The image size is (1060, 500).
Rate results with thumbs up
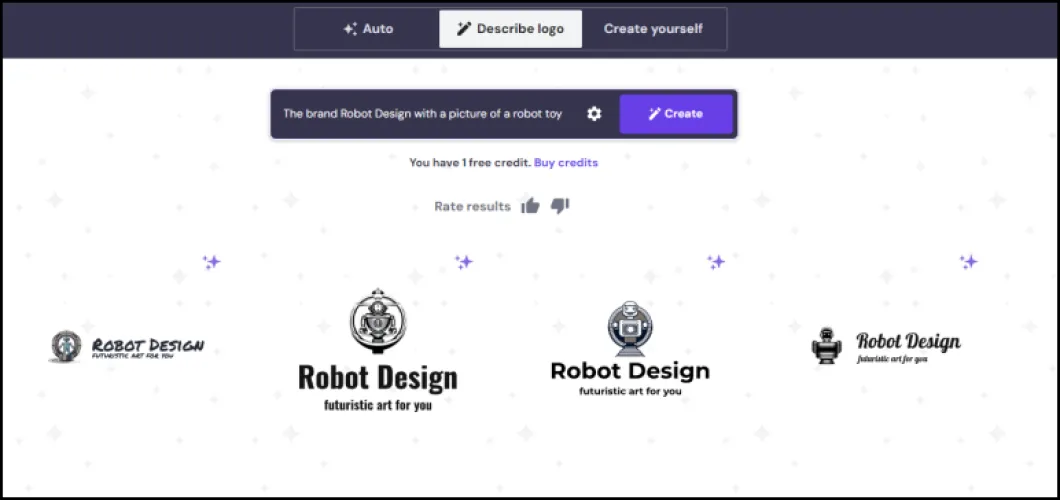click(x=530, y=206)
